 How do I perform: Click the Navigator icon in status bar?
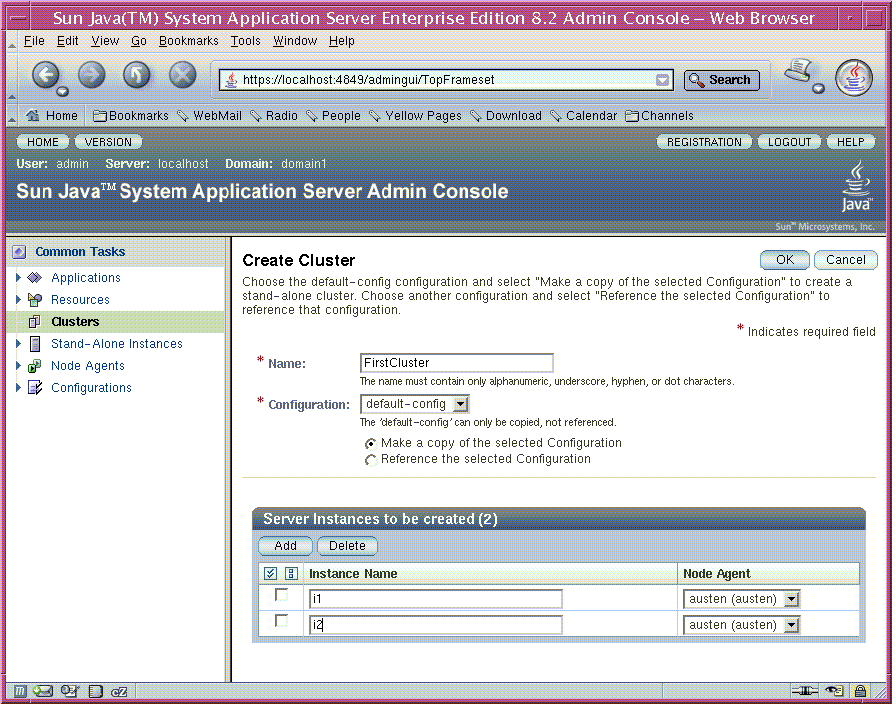tap(20, 691)
